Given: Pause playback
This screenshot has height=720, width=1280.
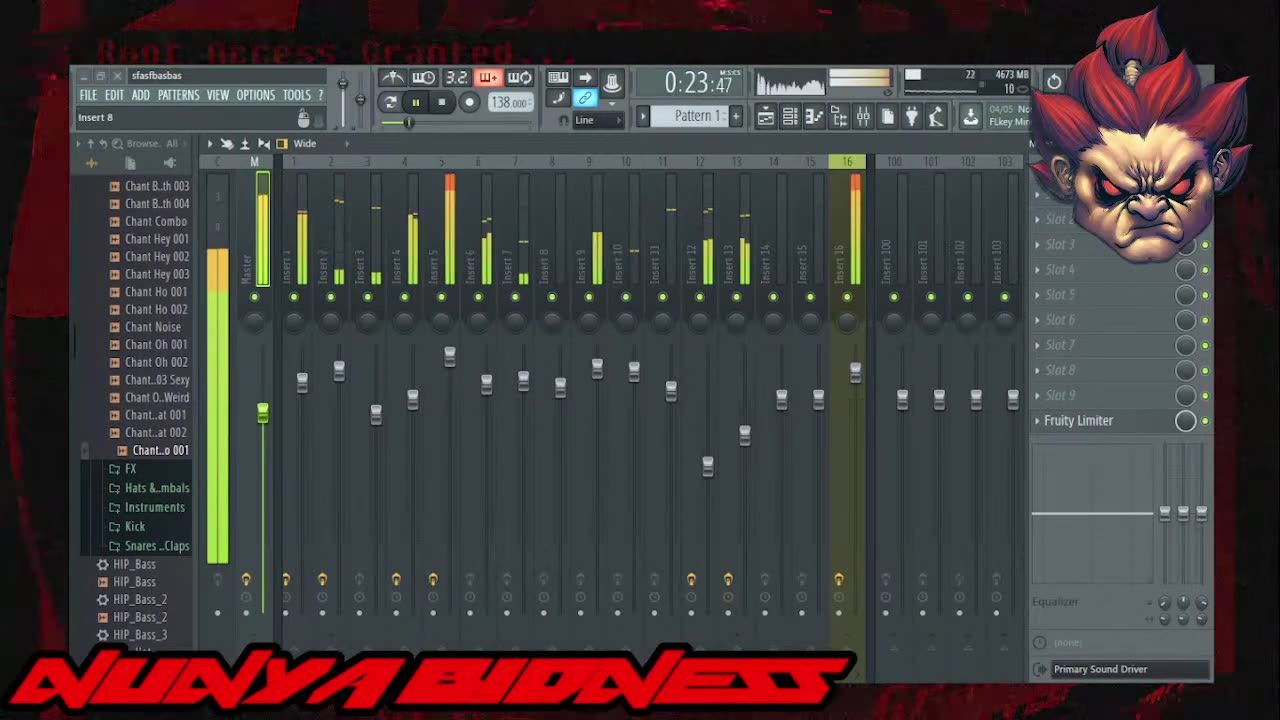Looking at the screenshot, I should coord(415,102).
